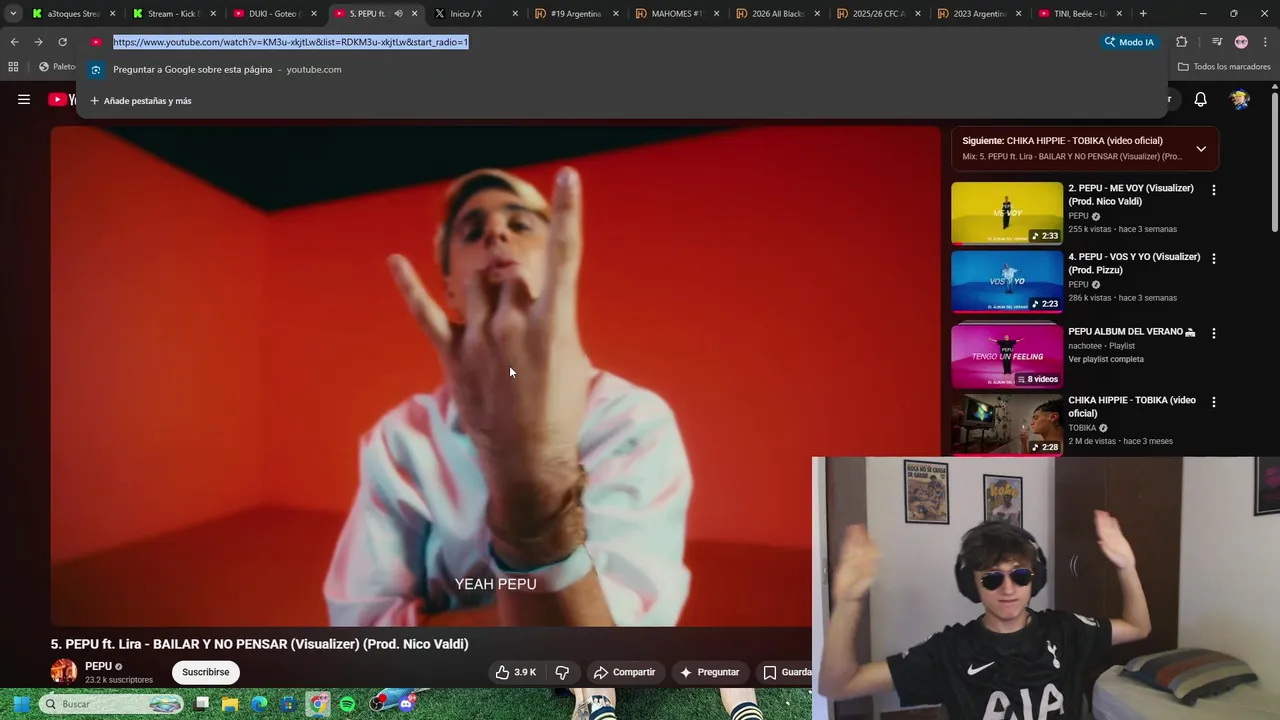Open options for PEPU ALBUM DEL VERANO playlist

tap(1214, 333)
